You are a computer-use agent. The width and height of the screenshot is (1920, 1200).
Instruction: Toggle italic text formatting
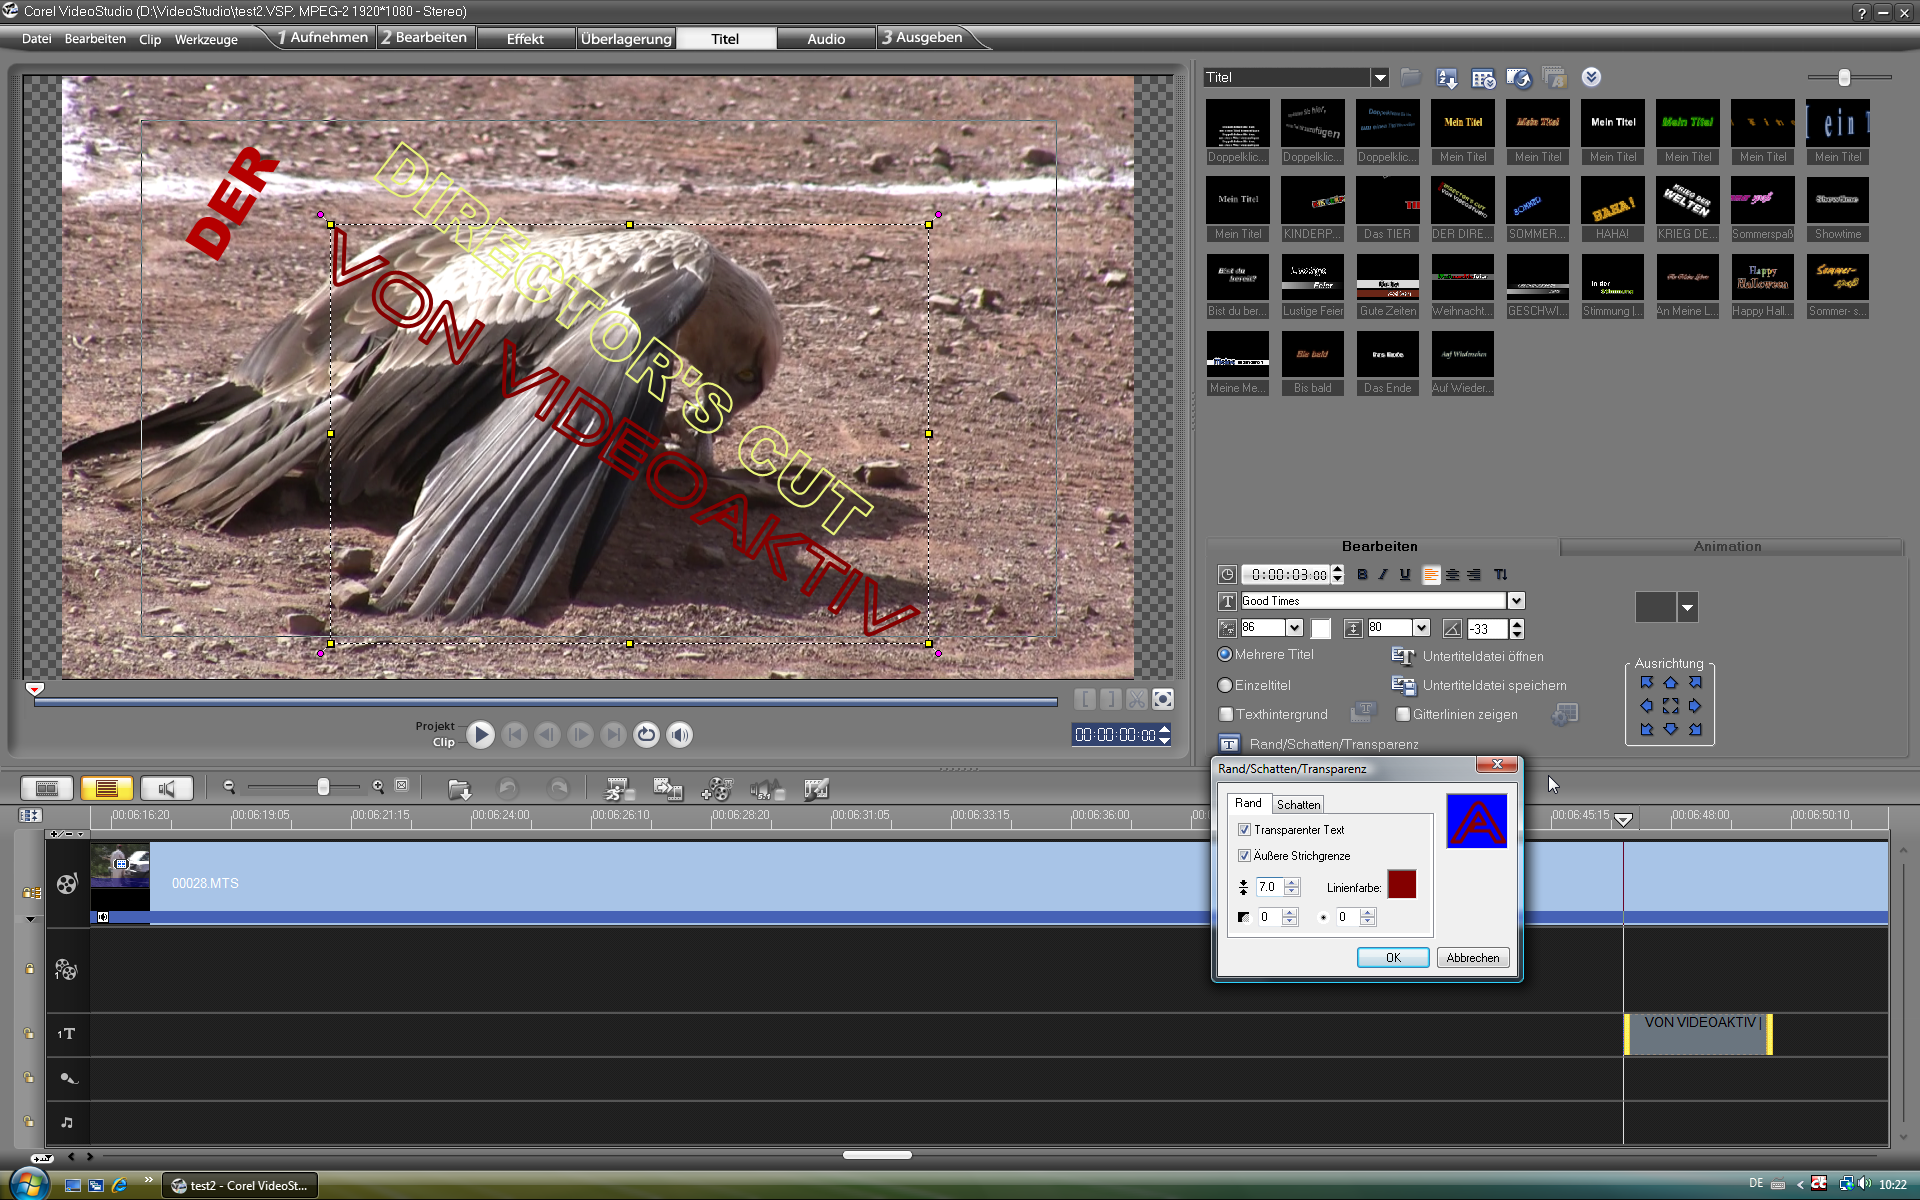coord(1383,574)
